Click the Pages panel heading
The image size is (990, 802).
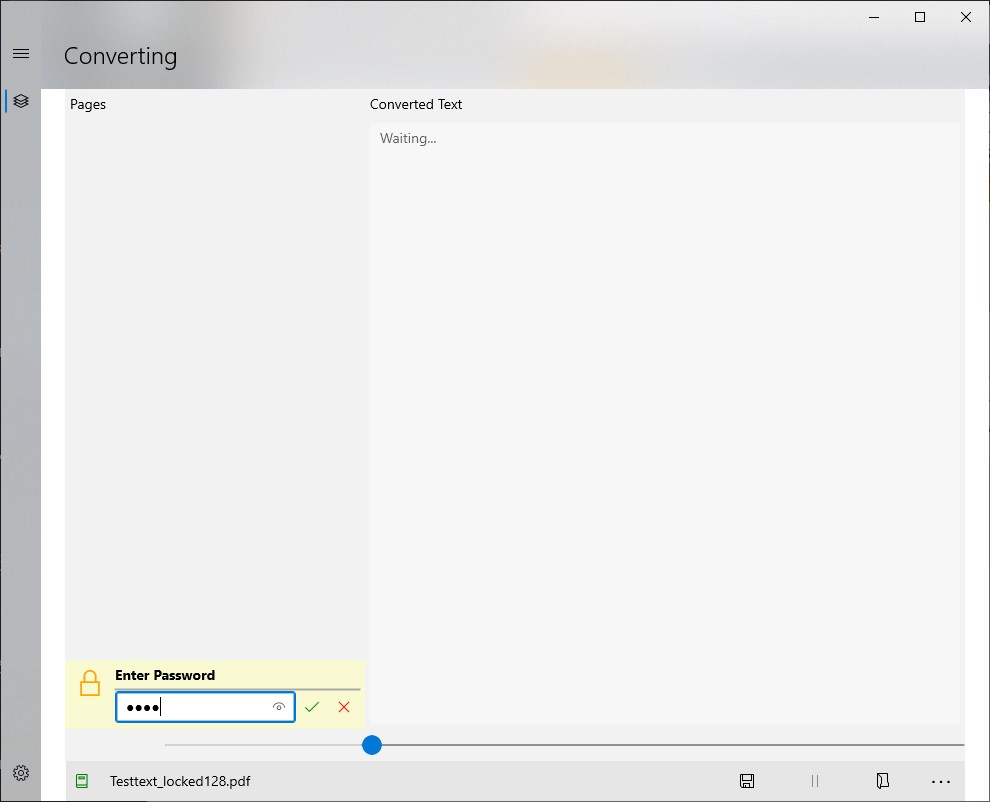(x=88, y=104)
